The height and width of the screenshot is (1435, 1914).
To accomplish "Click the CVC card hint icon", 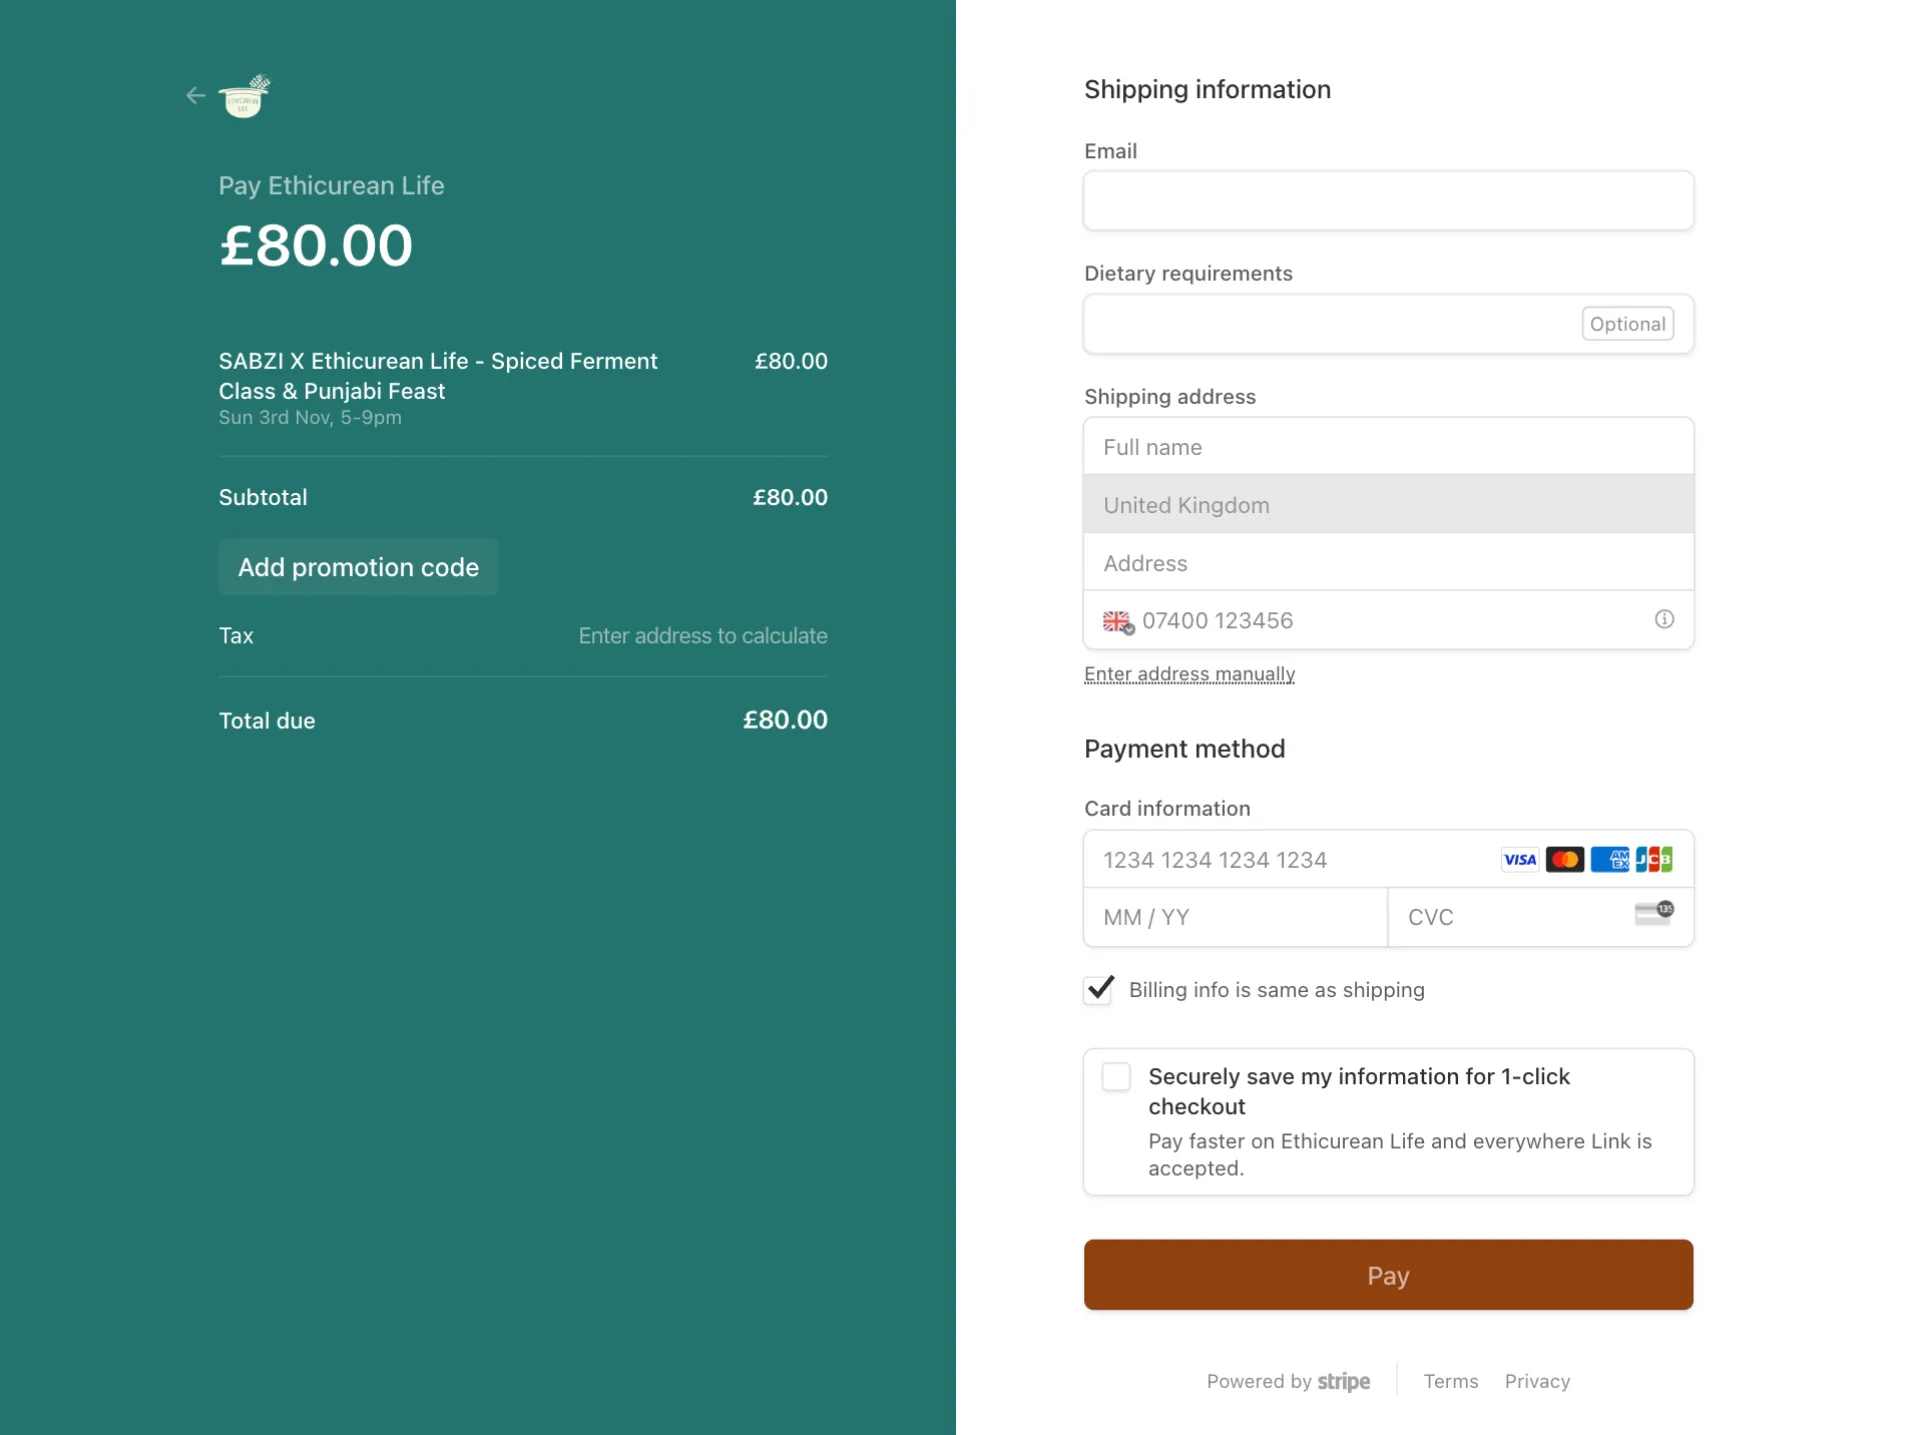I will 1653,914.
